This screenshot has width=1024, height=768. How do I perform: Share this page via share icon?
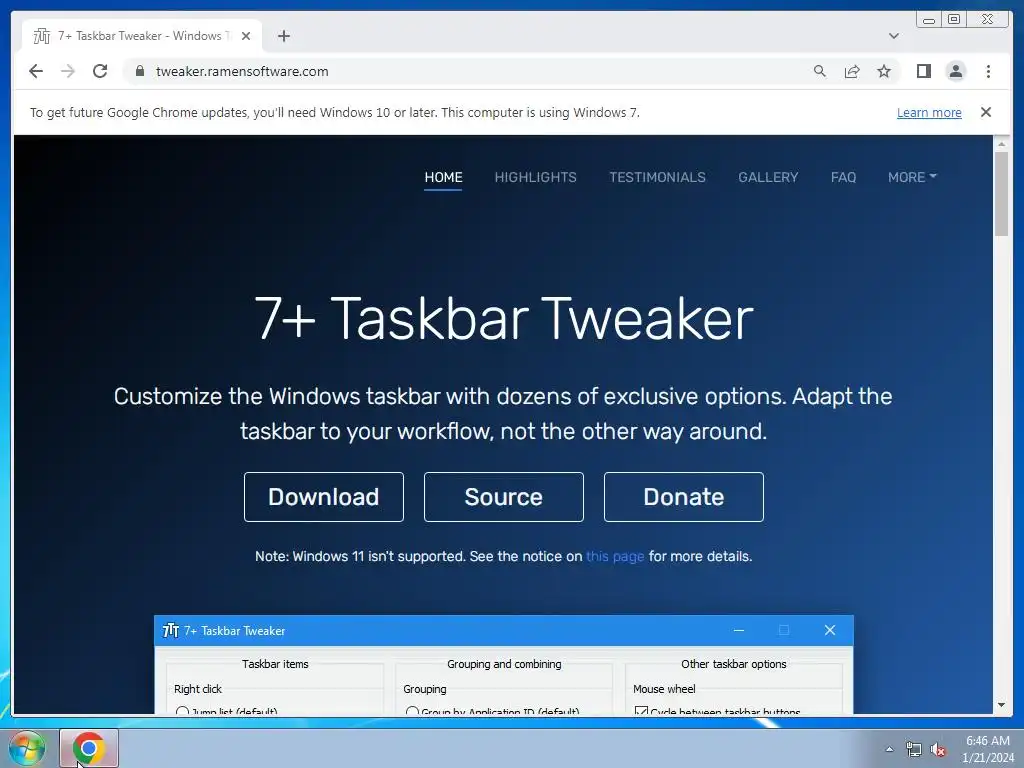coord(852,71)
